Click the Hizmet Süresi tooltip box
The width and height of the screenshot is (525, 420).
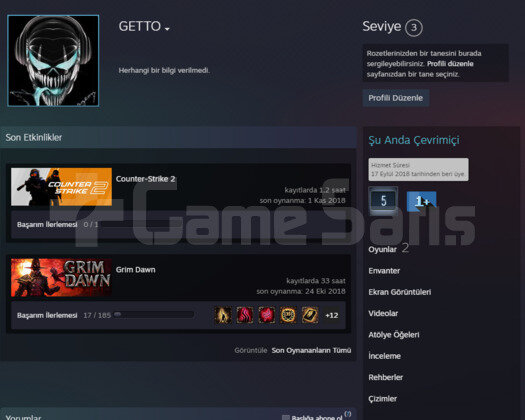coord(418,169)
